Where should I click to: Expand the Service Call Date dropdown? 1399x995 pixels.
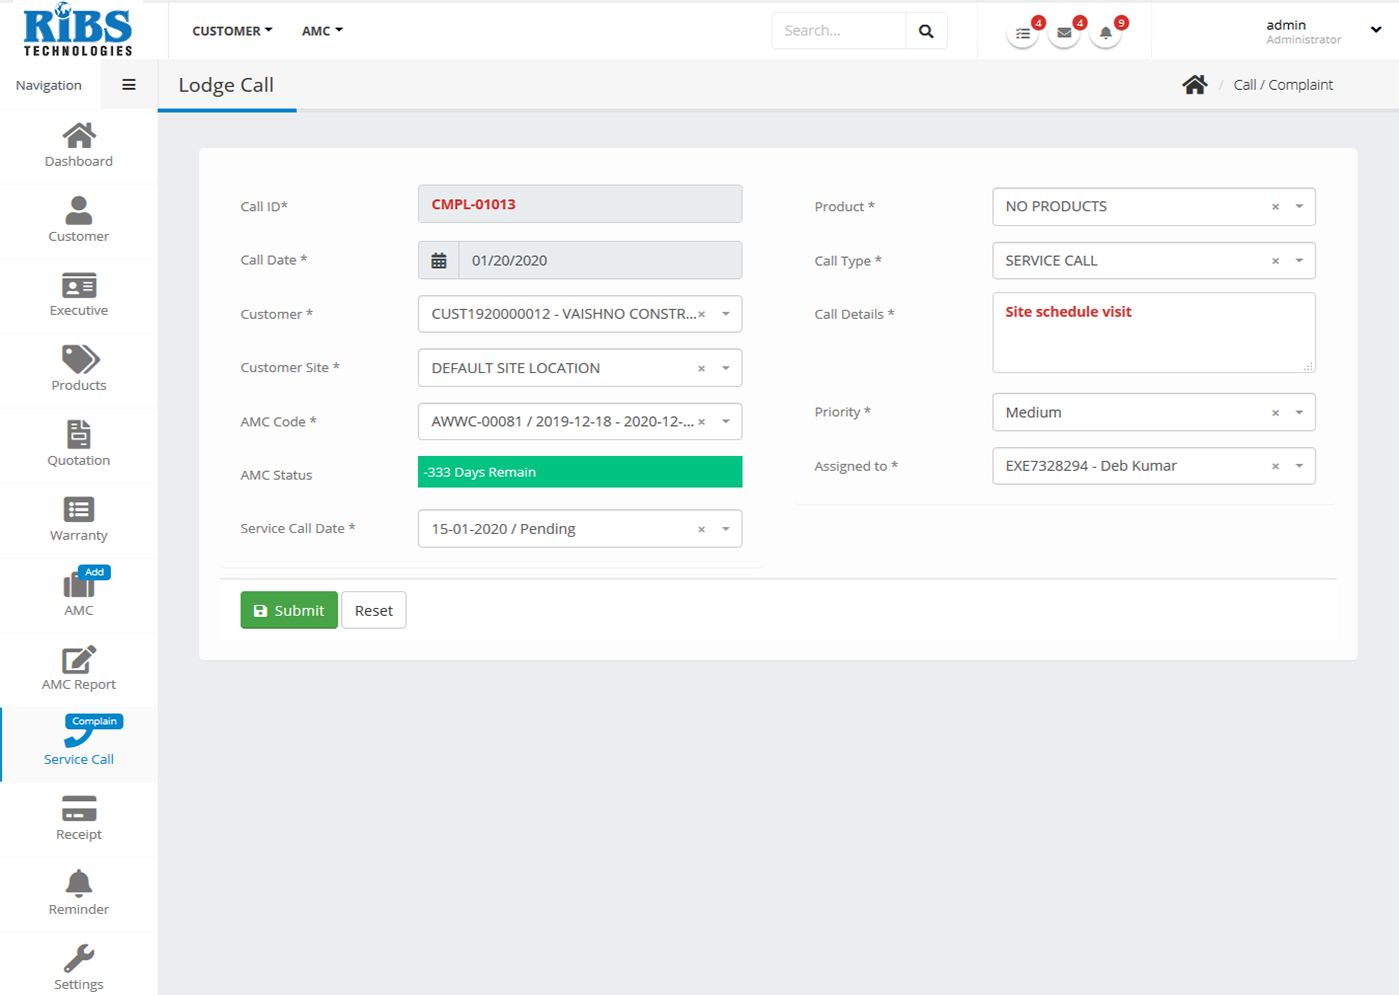coord(725,529)
